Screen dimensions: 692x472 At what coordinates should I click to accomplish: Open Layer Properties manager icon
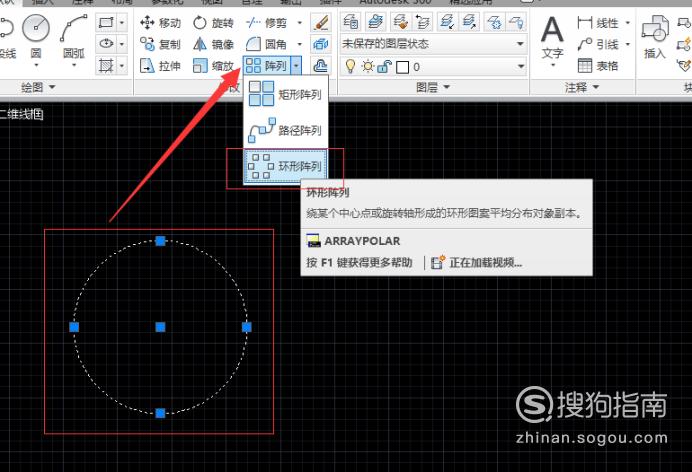pos(351,22)
